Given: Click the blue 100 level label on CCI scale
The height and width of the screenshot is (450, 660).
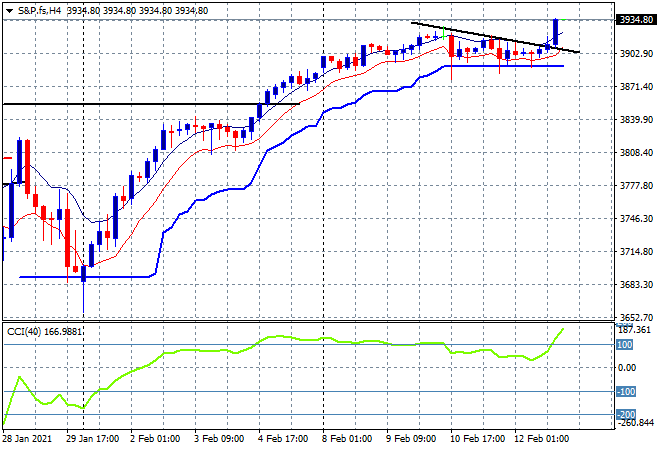Looking at the screenshot, I should [x=625, y=345].
